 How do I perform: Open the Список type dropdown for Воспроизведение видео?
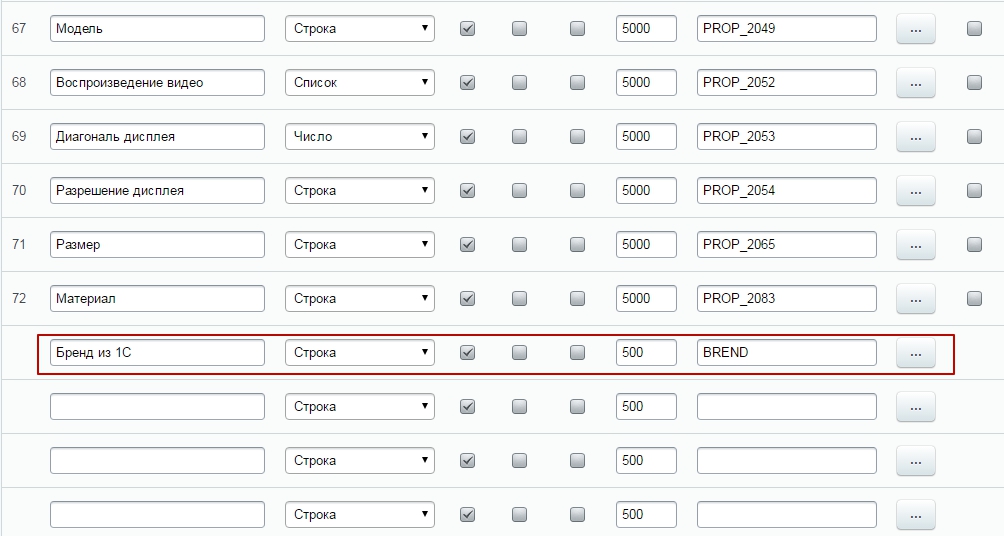[x=360, y=83]
